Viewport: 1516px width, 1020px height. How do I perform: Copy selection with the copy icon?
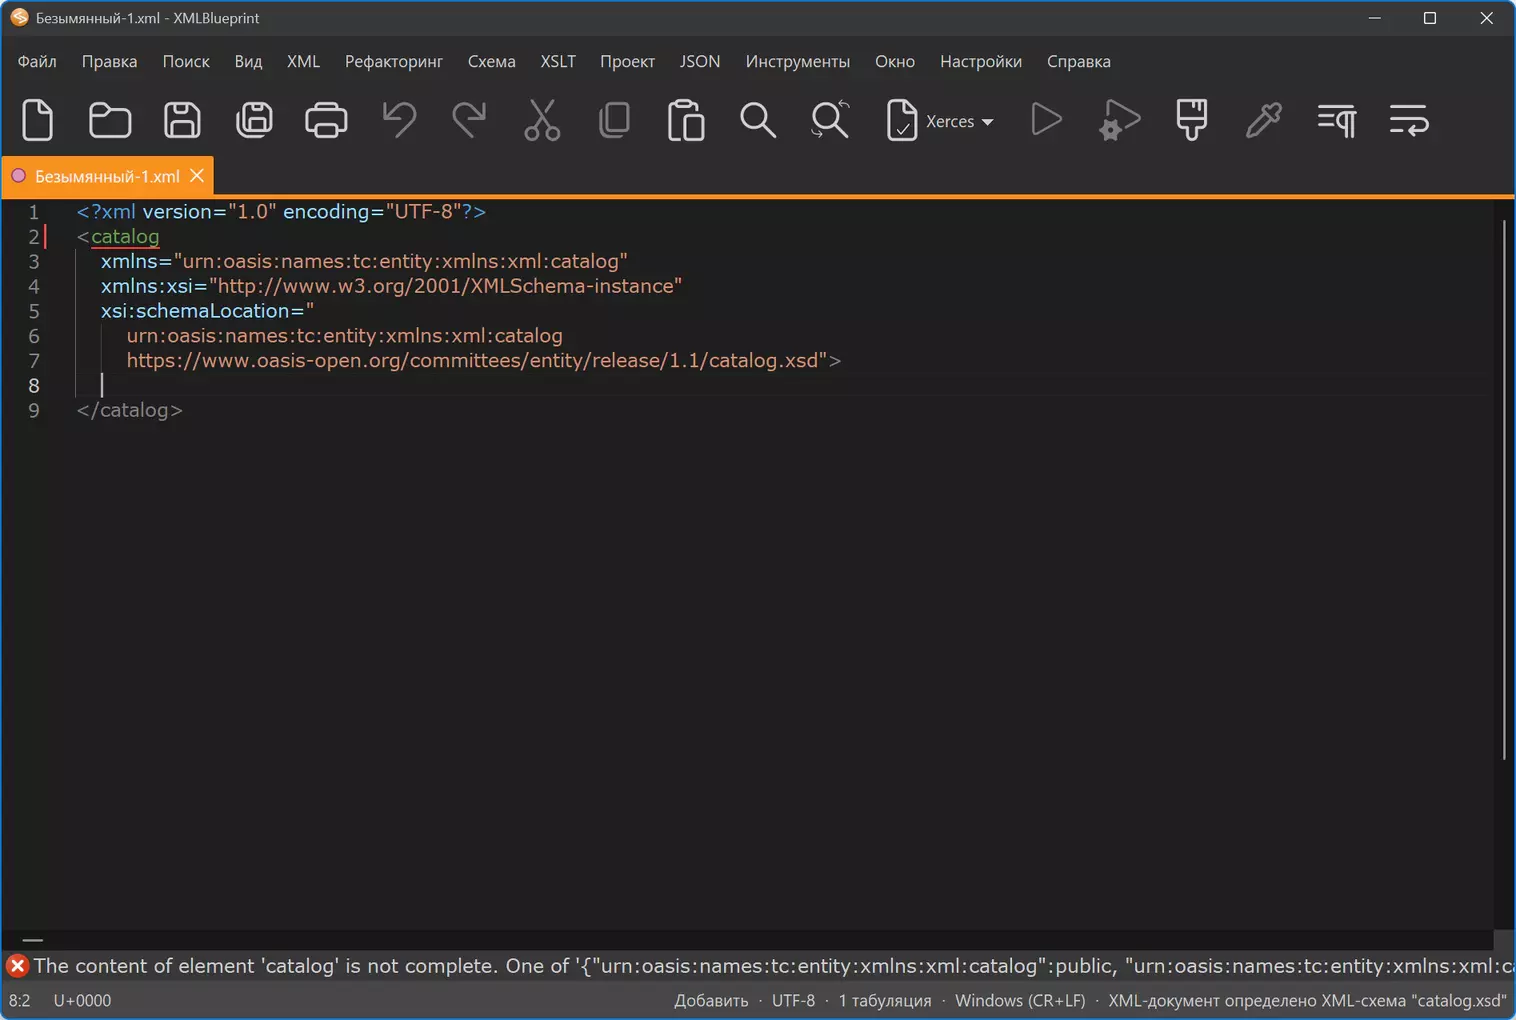click(614, 121)
